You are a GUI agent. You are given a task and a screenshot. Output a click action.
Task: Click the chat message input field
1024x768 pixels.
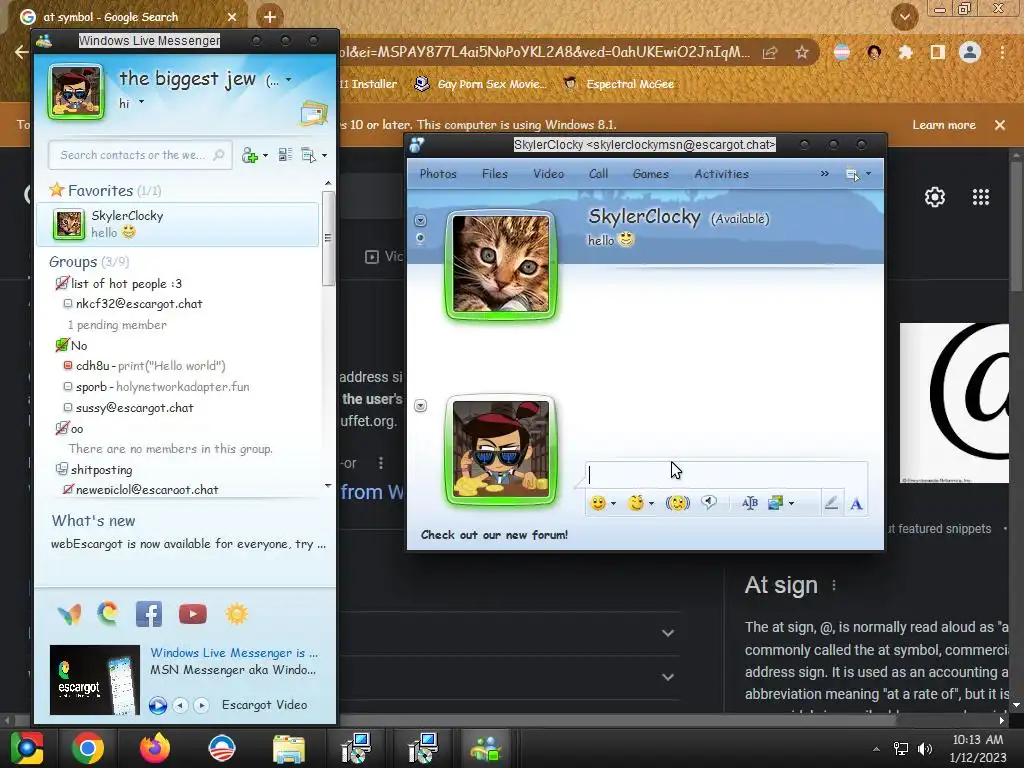point(726,474)
